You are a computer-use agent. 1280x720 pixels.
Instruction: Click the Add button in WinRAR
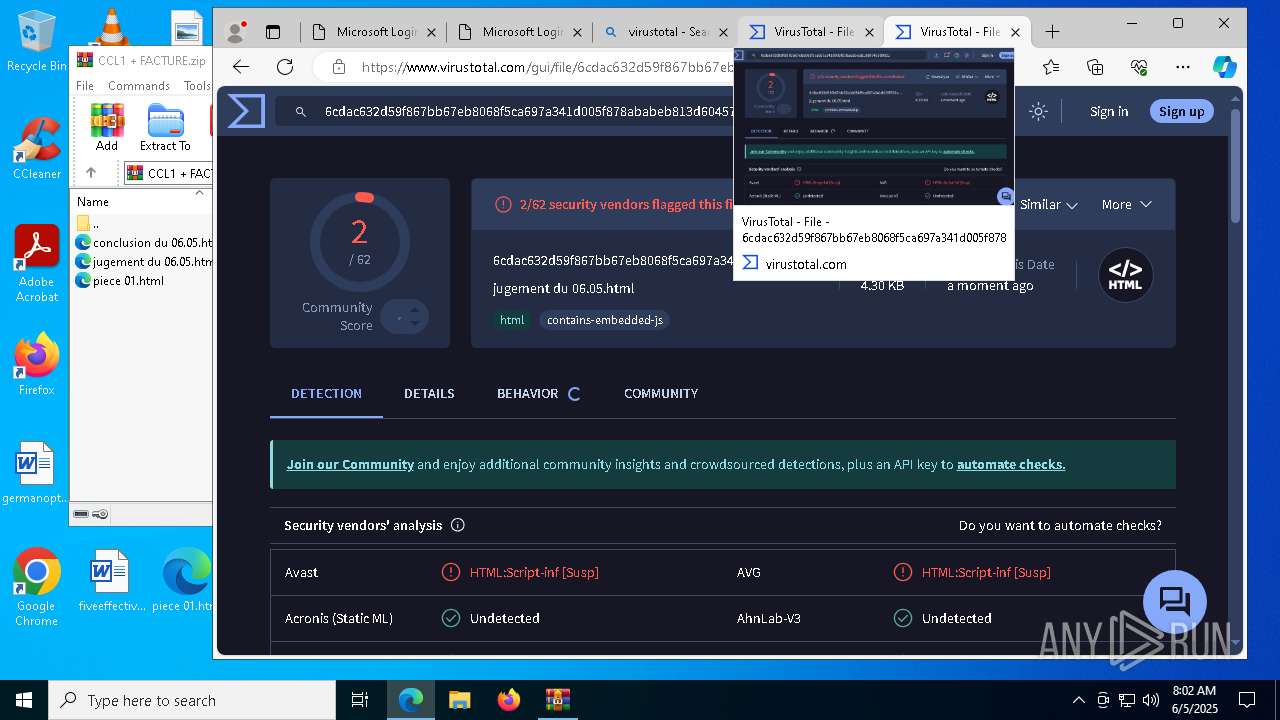(107, 127)
